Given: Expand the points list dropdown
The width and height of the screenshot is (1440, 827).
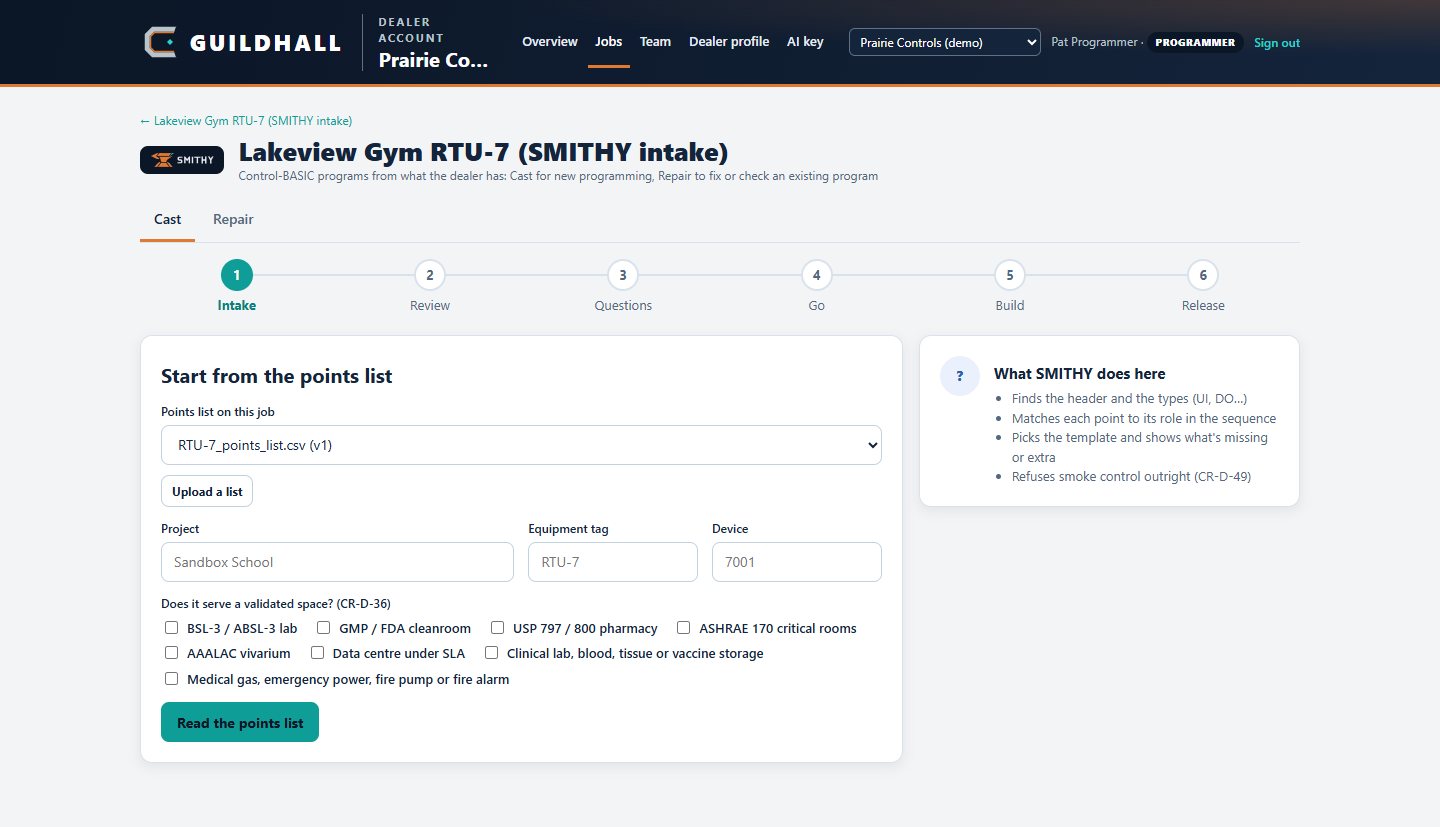Looking at the screenshot, I should click(x=521, y=445).
